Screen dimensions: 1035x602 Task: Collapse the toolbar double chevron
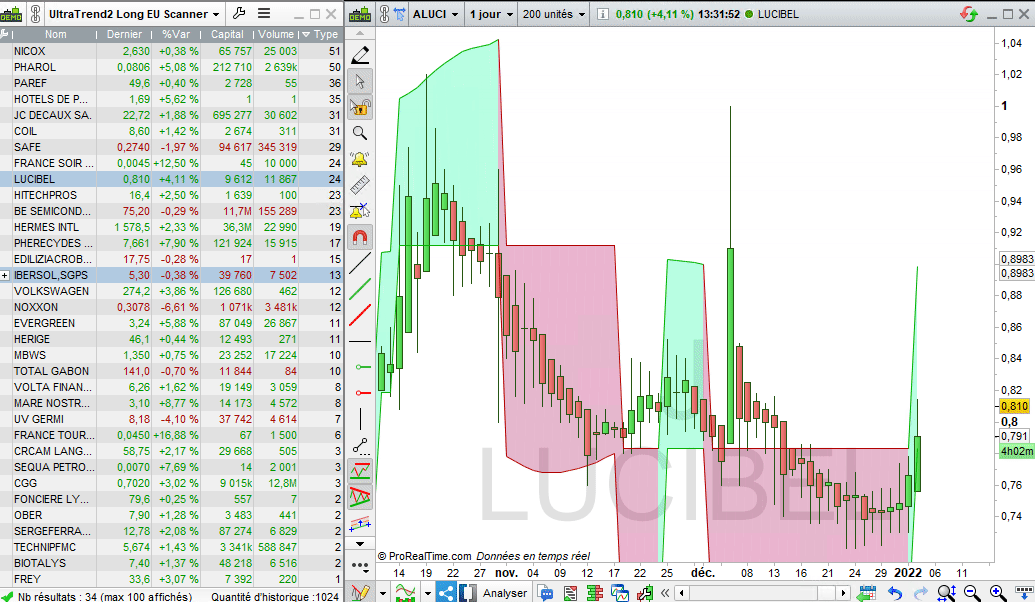tap(665, 593)
